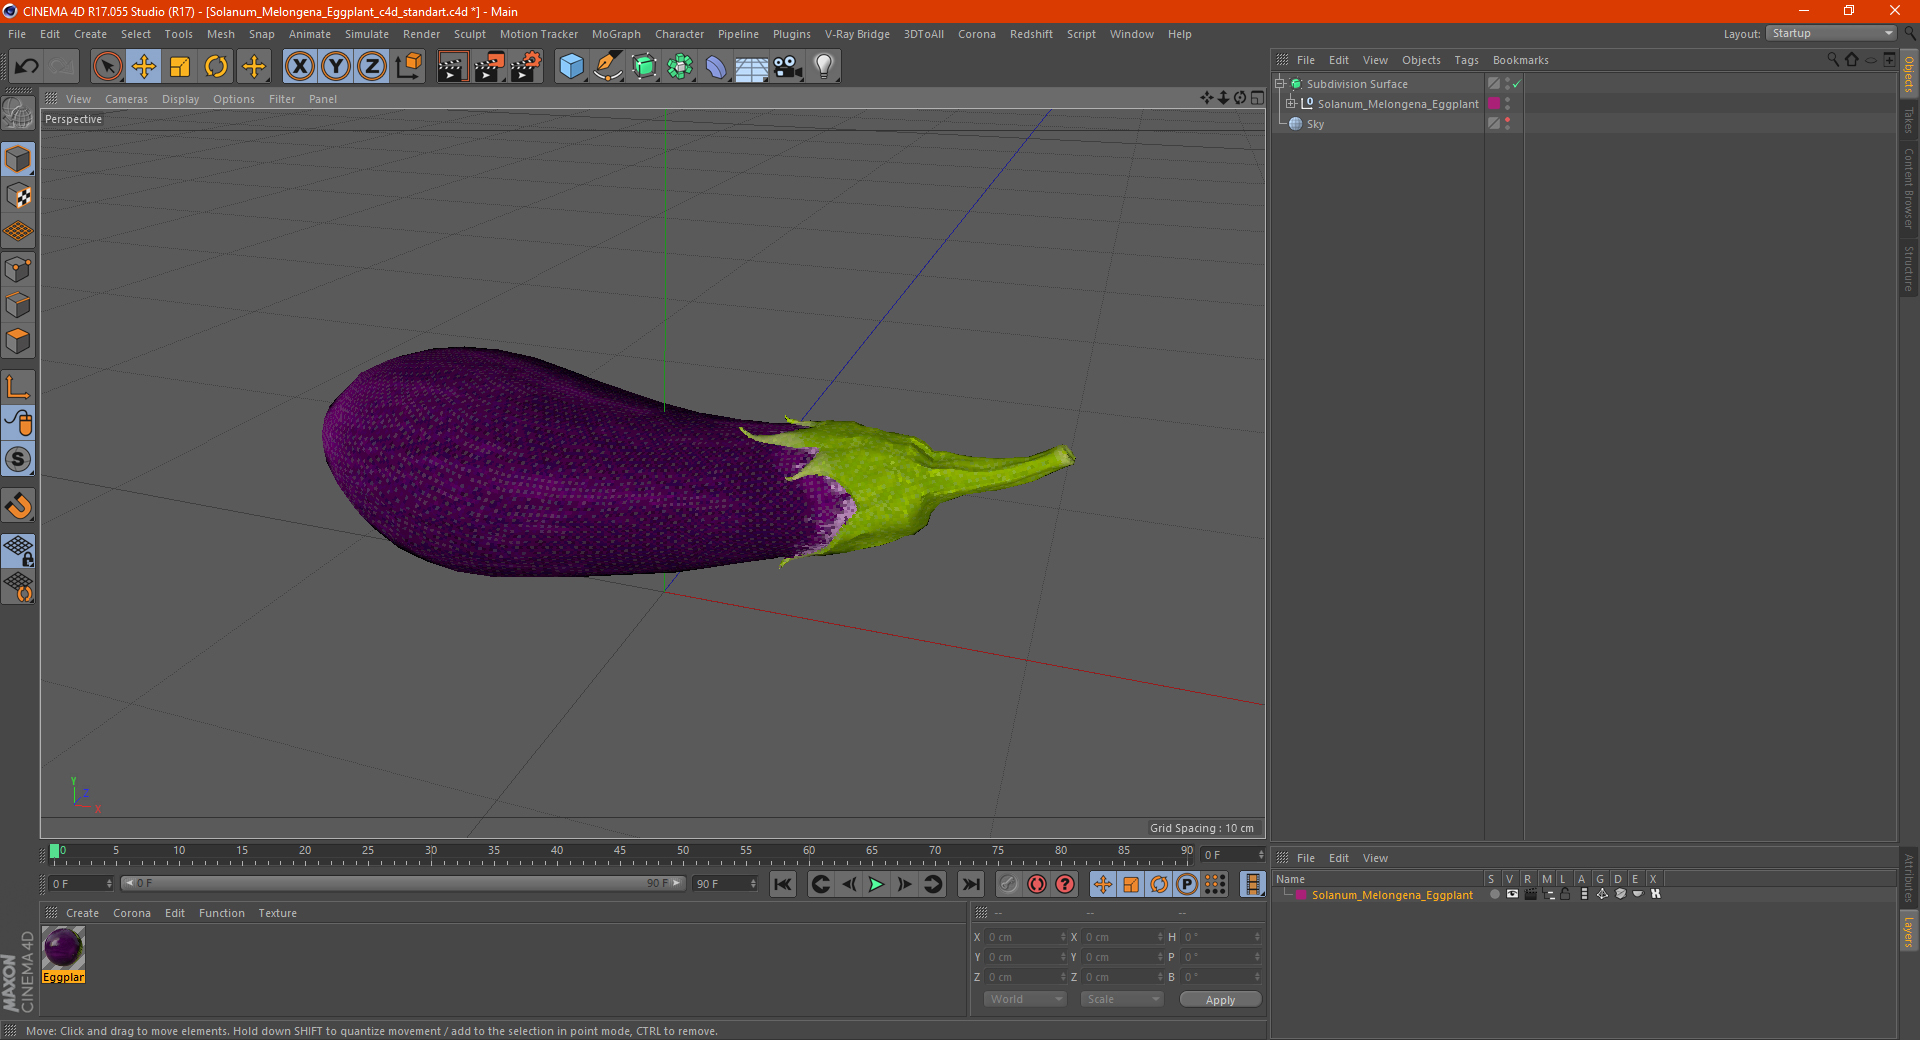Screen dimensions: 1920x1040
Task: Add a Light object
Action: pyautogui.click(x=824, y=67)
